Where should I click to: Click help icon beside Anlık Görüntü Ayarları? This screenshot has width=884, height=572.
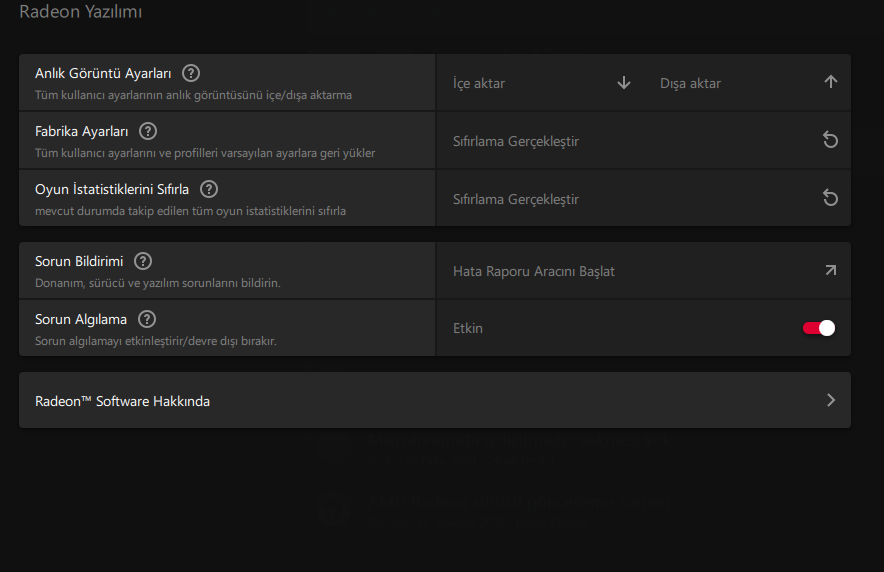click(x=191, y=73)
